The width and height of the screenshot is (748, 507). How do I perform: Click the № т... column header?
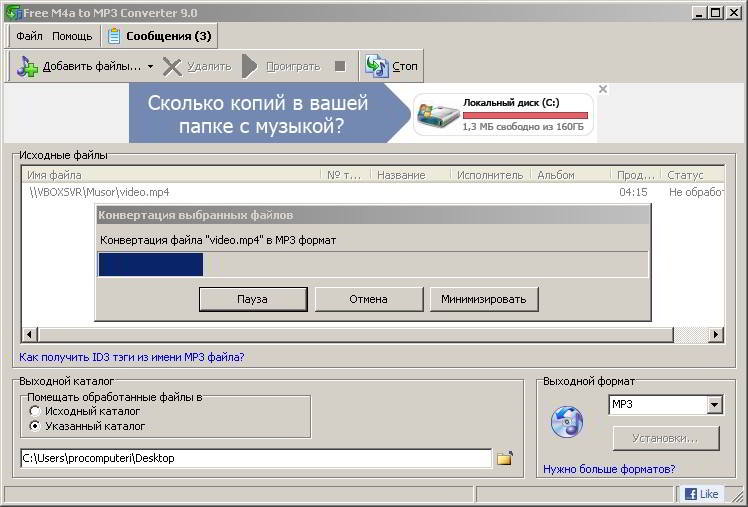346,175
